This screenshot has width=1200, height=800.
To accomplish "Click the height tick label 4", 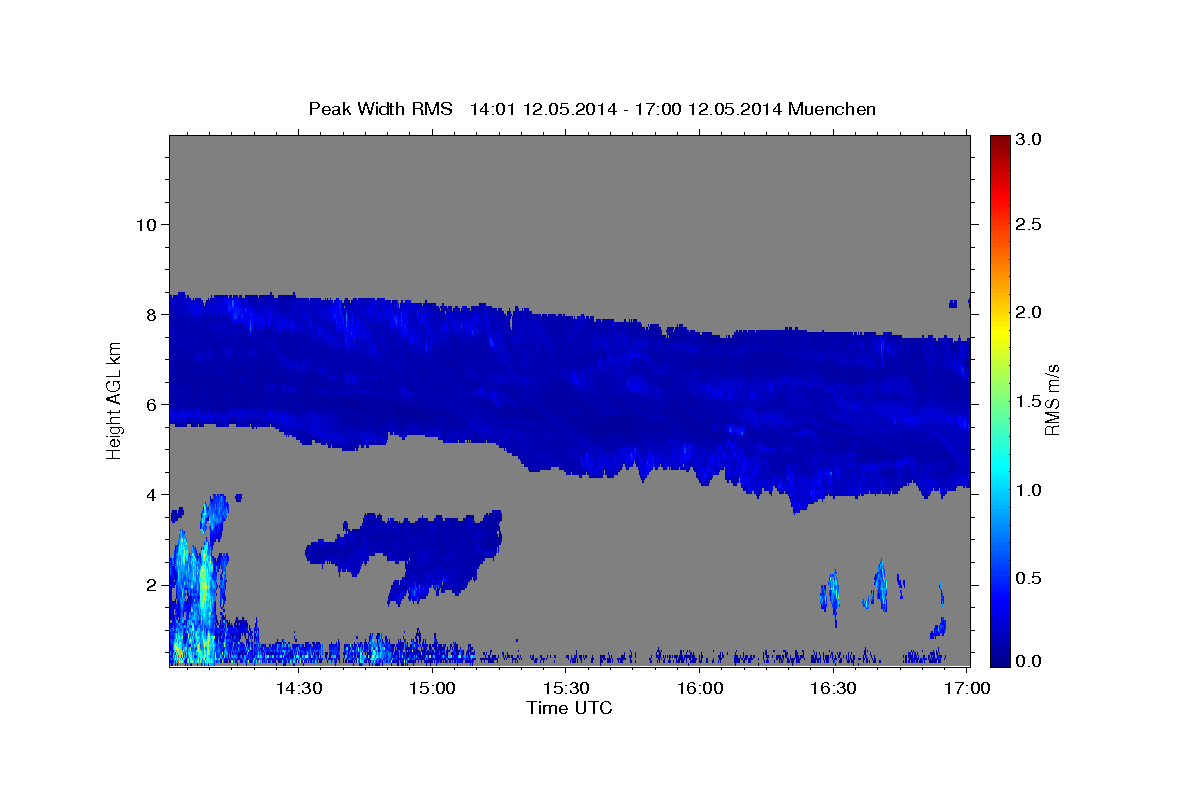I will coord(150,494).
